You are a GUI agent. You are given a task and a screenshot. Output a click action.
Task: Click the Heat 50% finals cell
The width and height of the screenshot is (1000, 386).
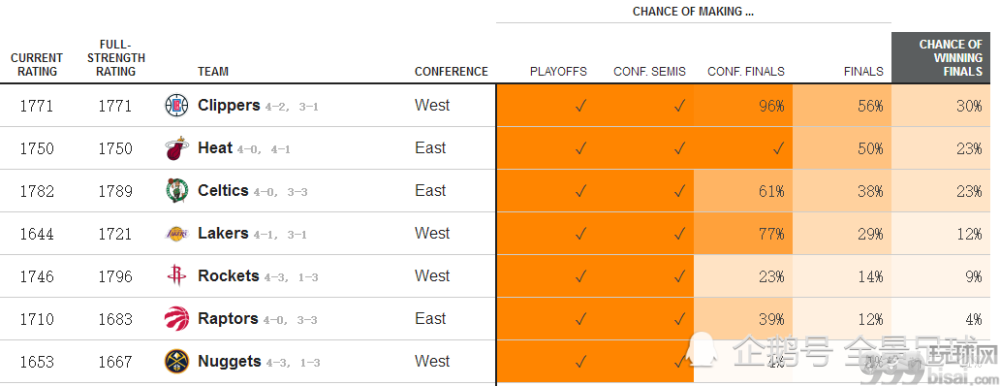point(842,148)
